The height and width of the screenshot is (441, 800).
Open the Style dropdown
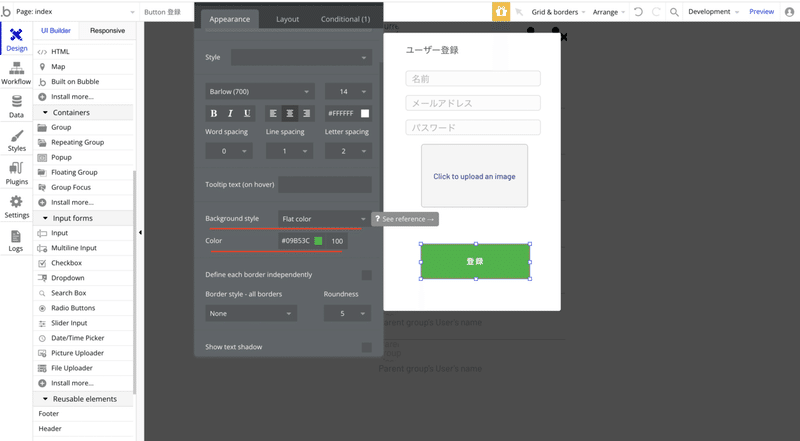point(301,57)
